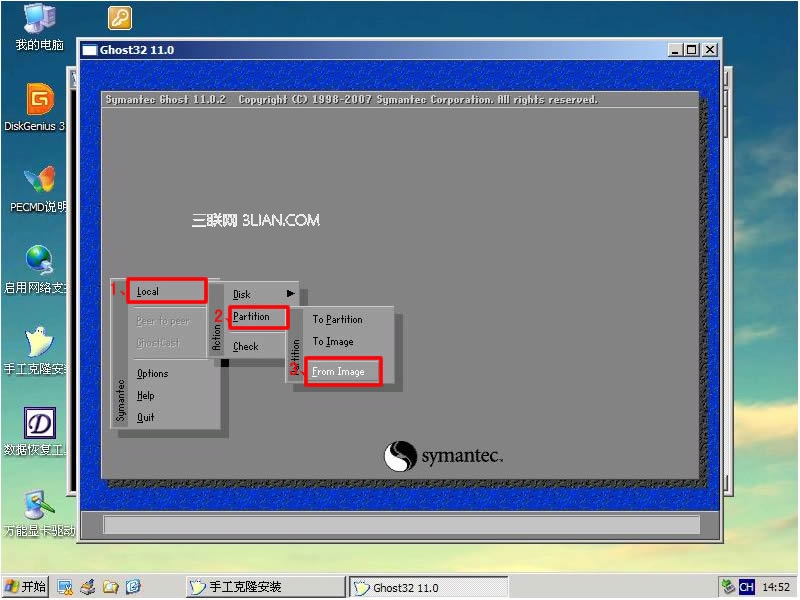
Task: Click the second quick launch taskbar icon
Action: click(88, 587)
